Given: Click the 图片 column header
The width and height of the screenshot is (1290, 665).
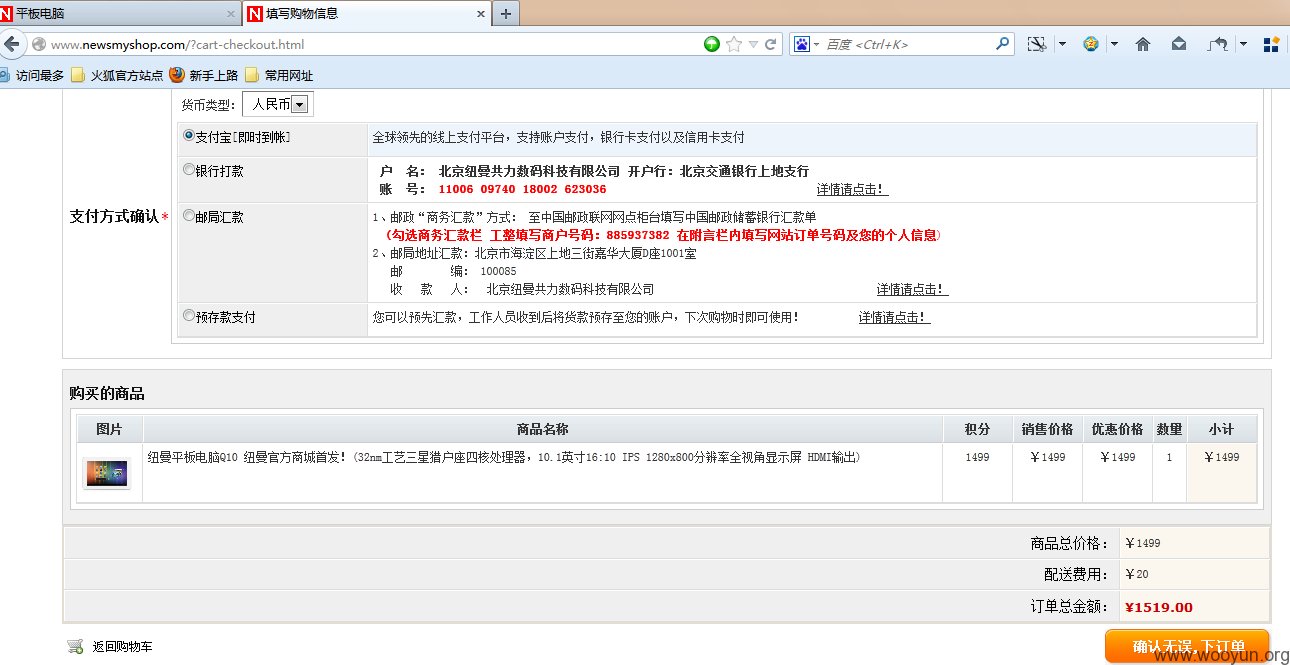Looking at the screenshot, I should (110, 429).
